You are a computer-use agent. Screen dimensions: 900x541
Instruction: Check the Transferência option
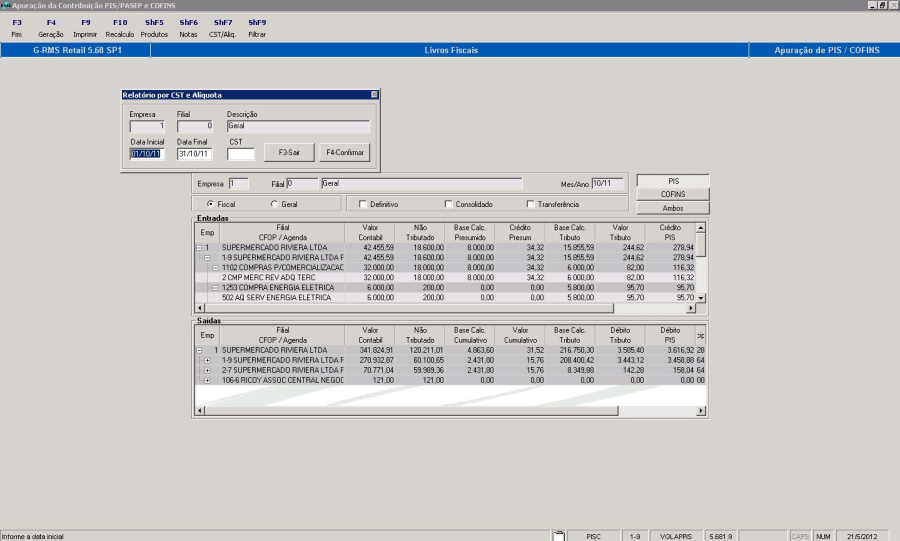530,204
